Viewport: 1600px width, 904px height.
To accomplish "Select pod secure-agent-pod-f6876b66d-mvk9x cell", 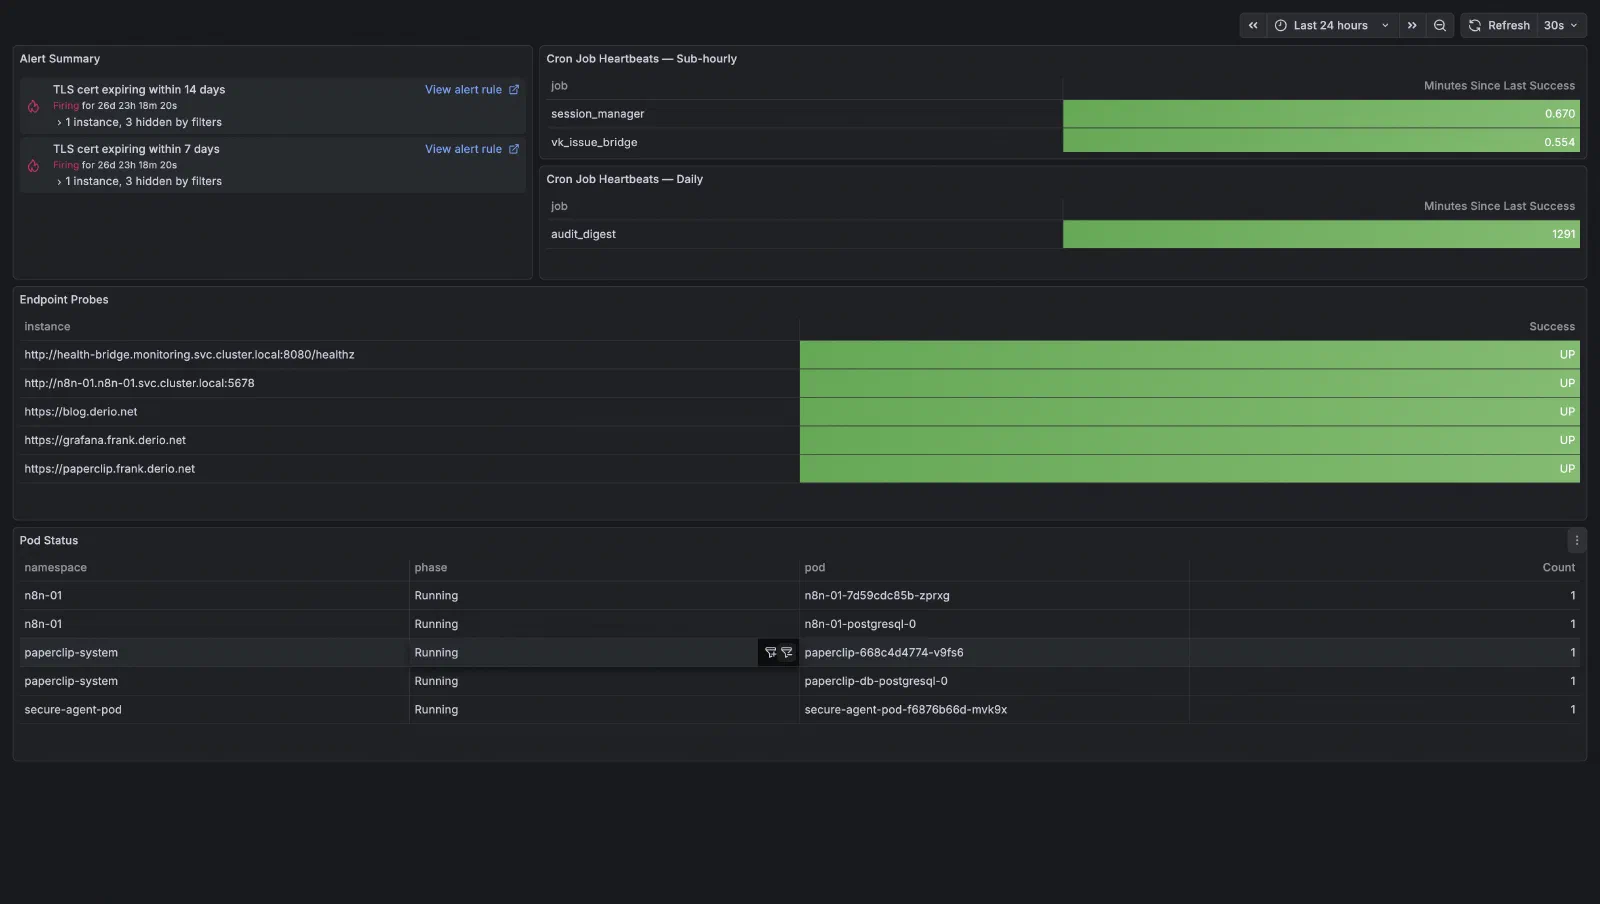I will [x=994, y=710].
